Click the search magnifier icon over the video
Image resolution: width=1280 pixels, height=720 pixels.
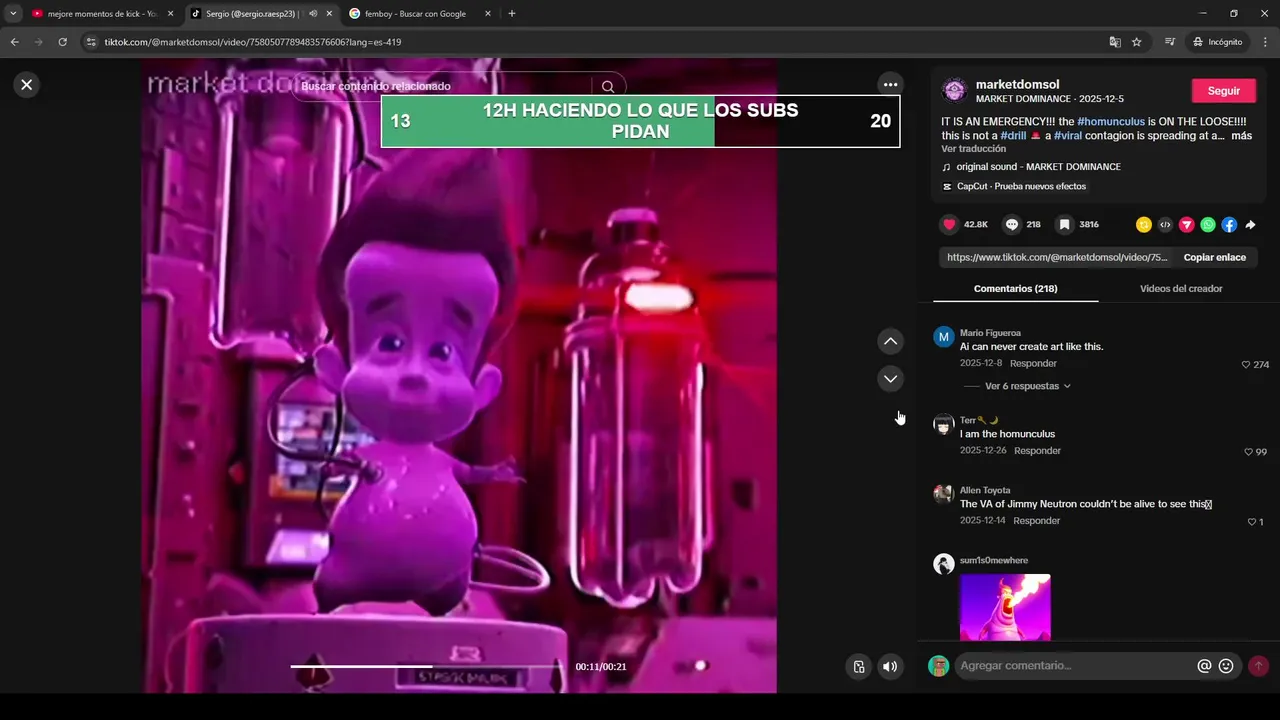click(608, 87)
